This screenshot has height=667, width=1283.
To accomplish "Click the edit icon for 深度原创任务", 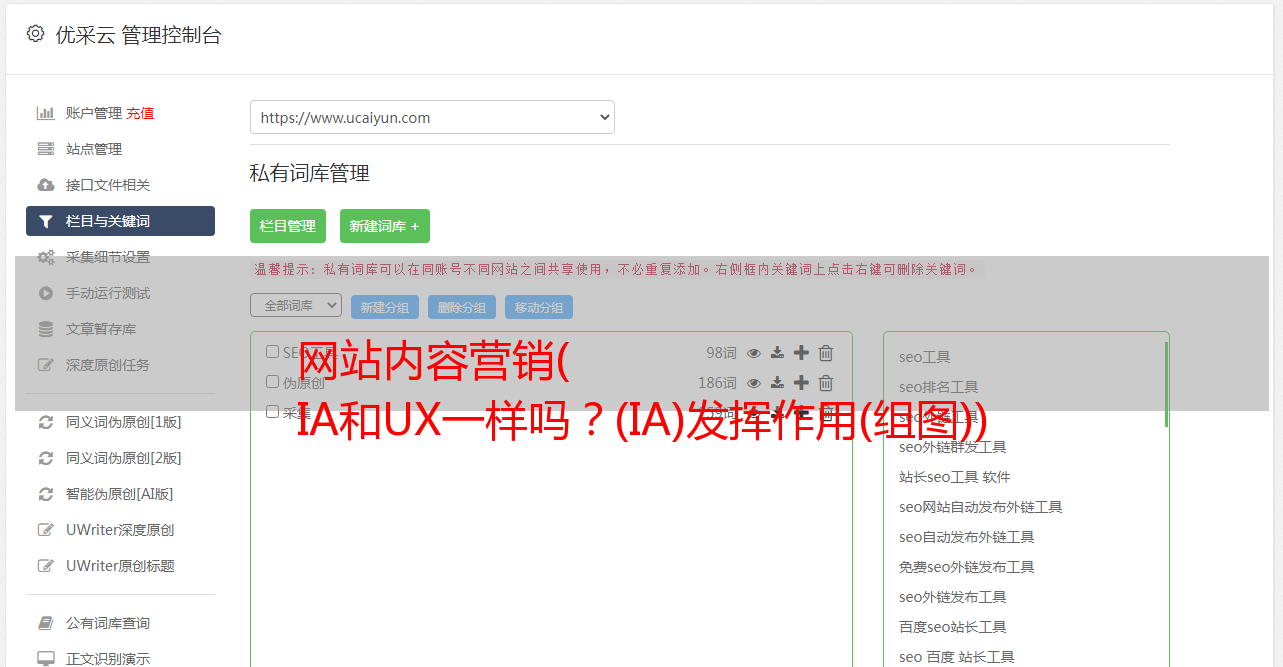I will click(x=46, y=365).
